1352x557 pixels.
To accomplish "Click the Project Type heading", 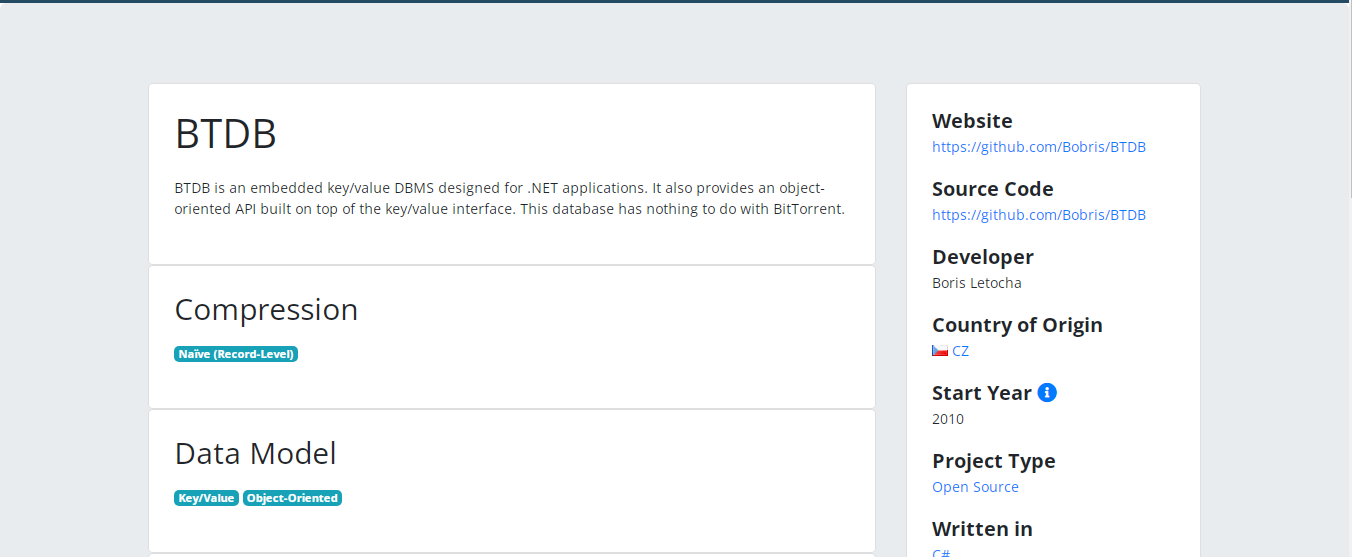I will point(994,461).
